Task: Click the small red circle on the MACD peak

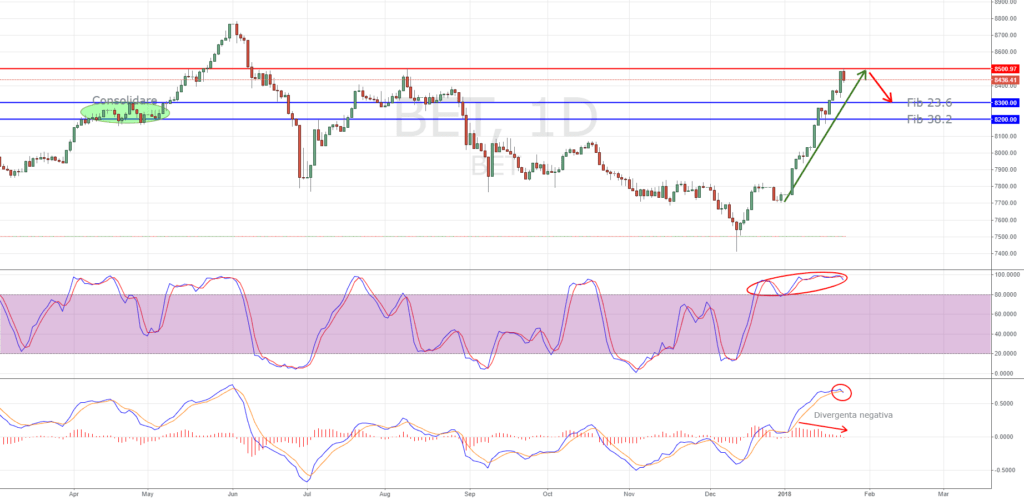Action: [841, 390]
